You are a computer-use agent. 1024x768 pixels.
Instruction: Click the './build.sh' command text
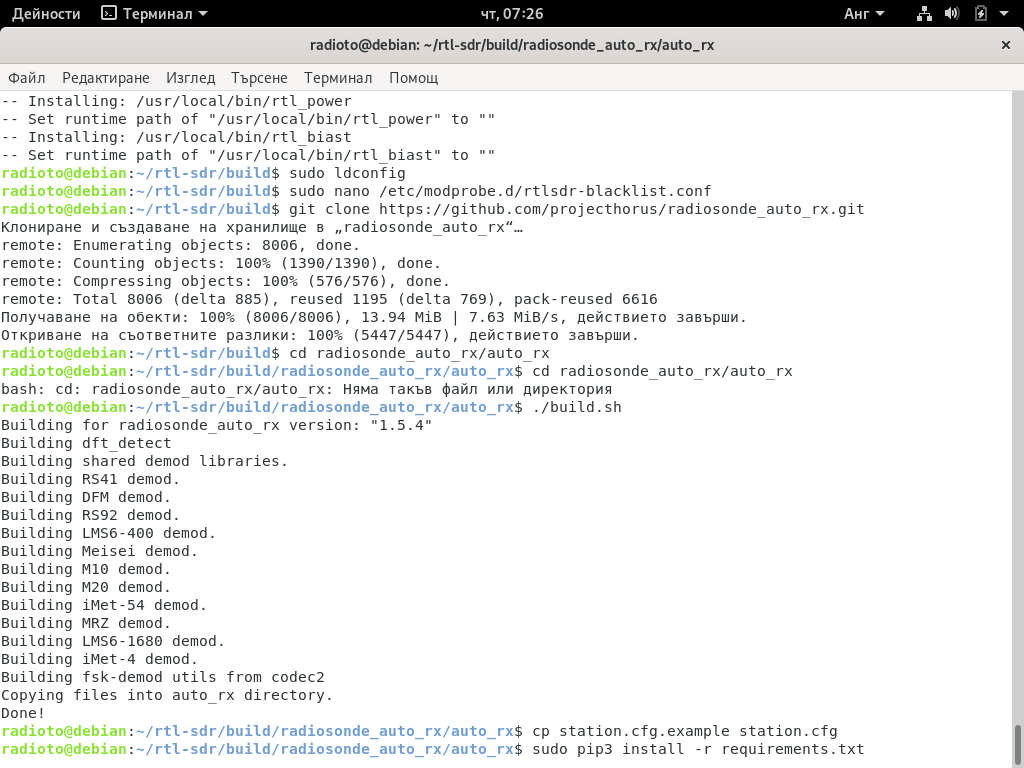point(577,407)
